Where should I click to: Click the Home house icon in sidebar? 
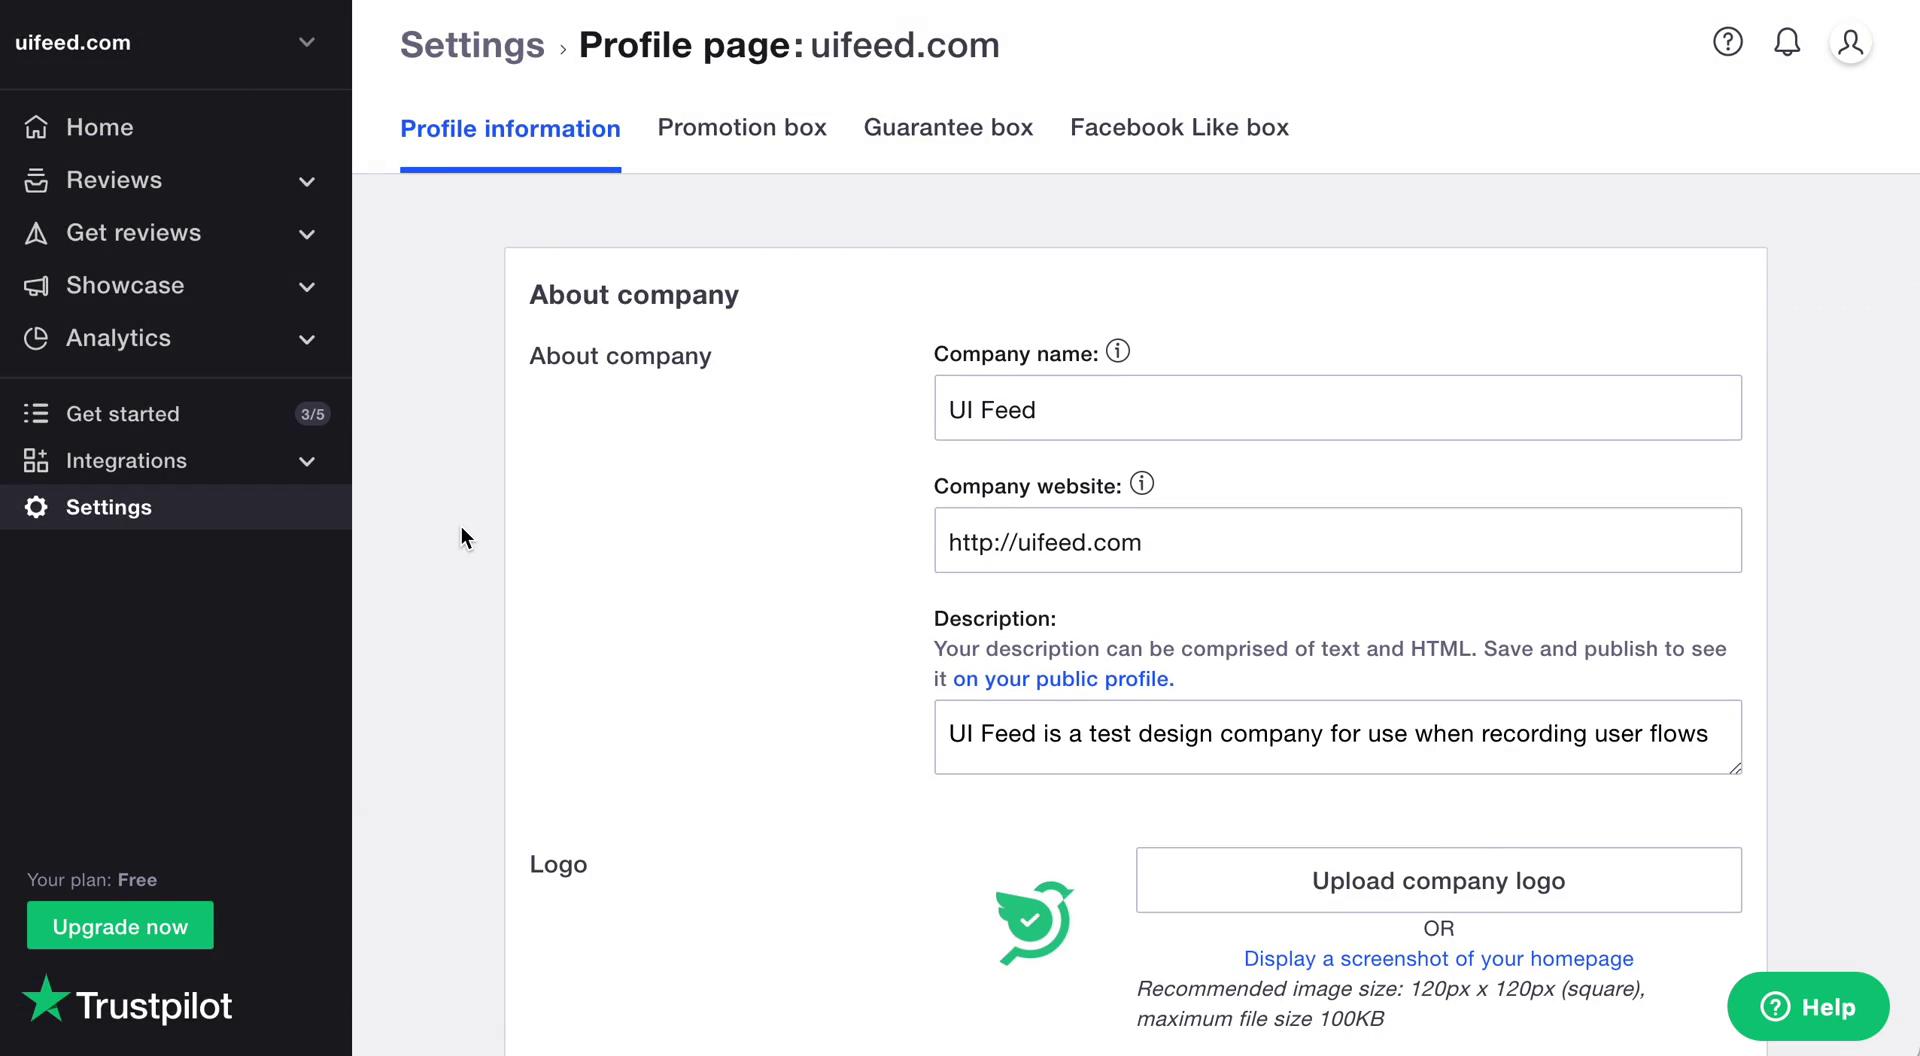tap(36, 127)
